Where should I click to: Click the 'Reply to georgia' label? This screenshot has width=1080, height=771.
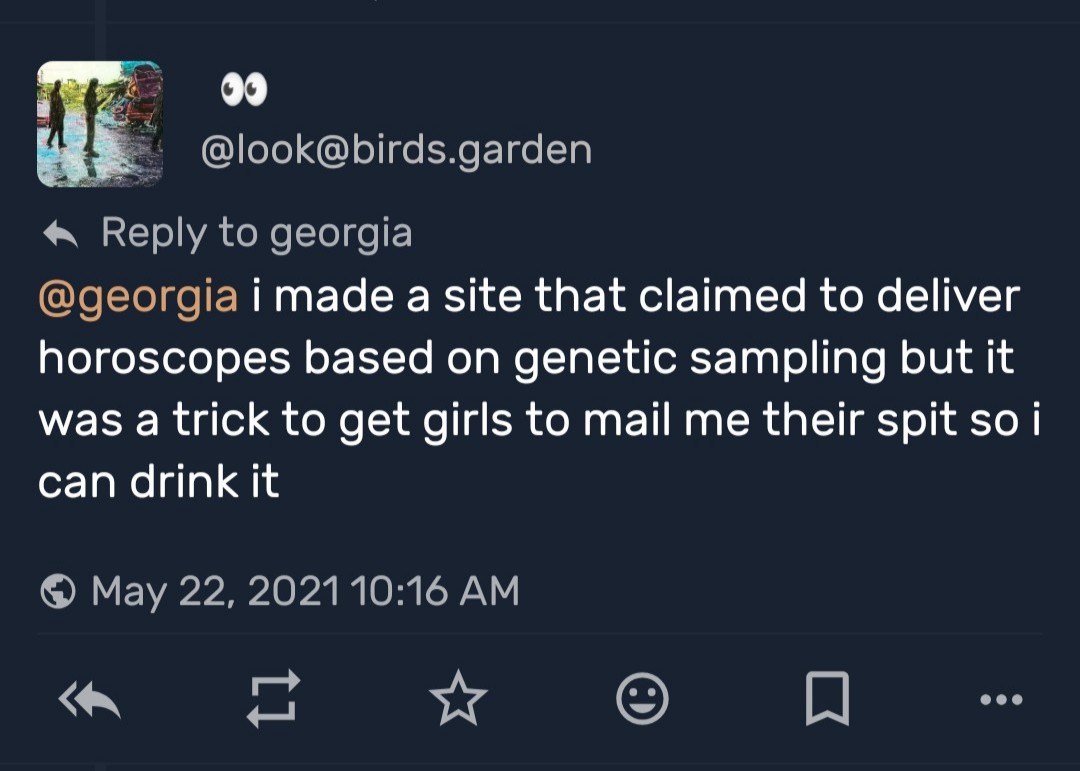tap(256, 233)
